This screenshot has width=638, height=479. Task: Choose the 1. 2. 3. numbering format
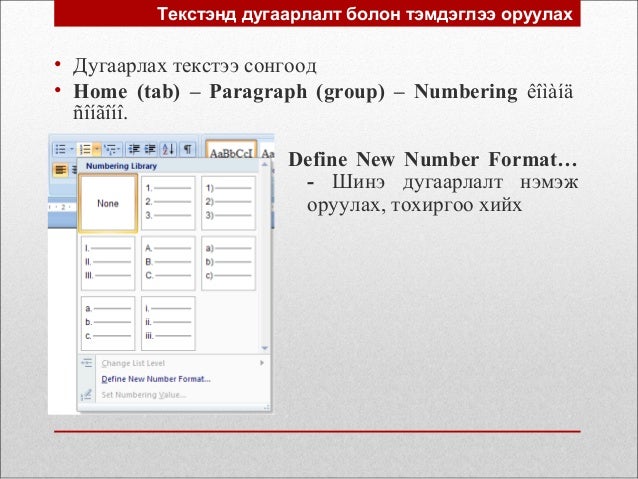click(x=168, y=202)
